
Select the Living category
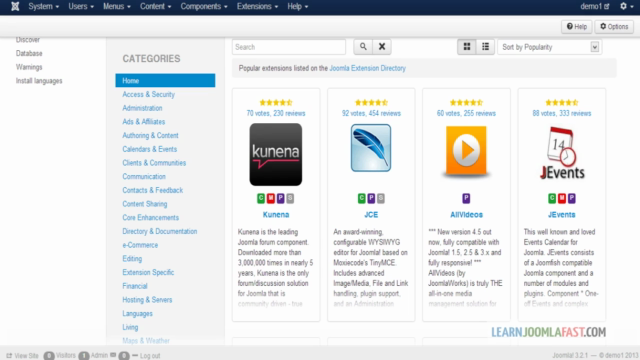click(130, 327)
